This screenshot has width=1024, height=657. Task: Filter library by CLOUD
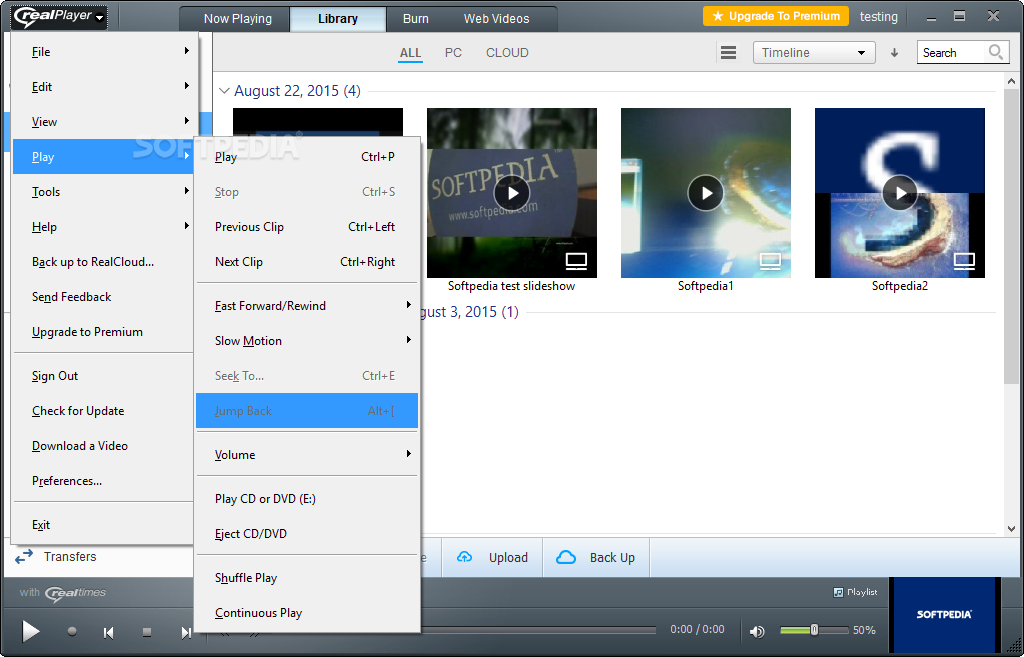(507, 53)
